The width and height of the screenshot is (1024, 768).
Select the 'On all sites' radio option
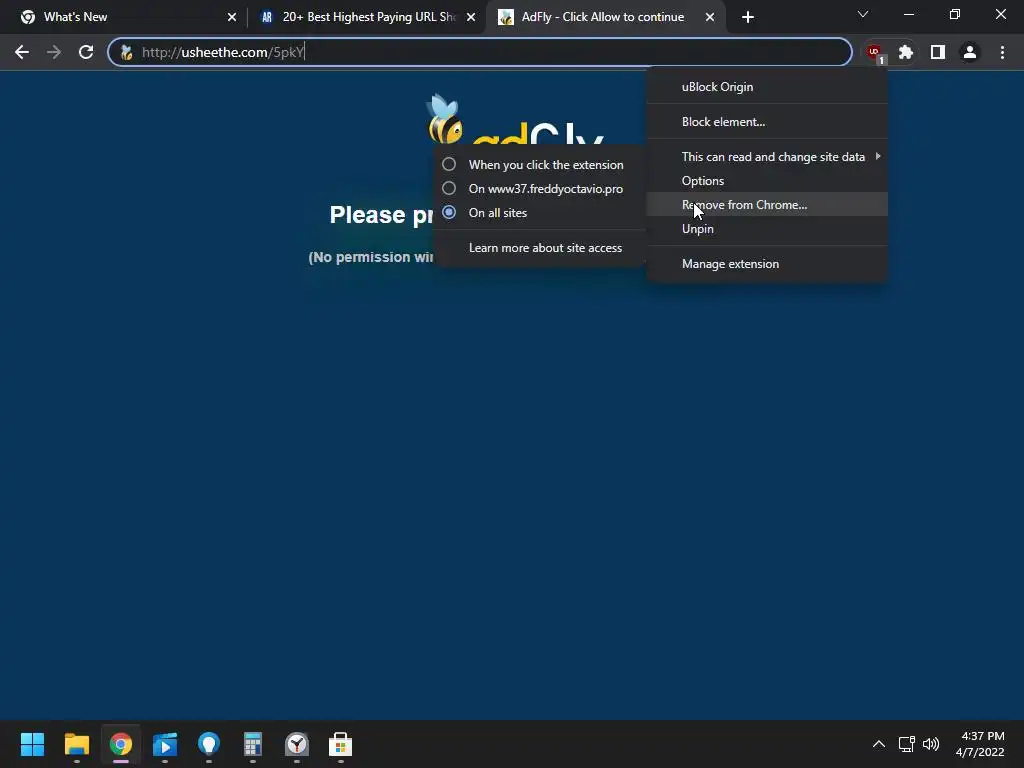539,213
